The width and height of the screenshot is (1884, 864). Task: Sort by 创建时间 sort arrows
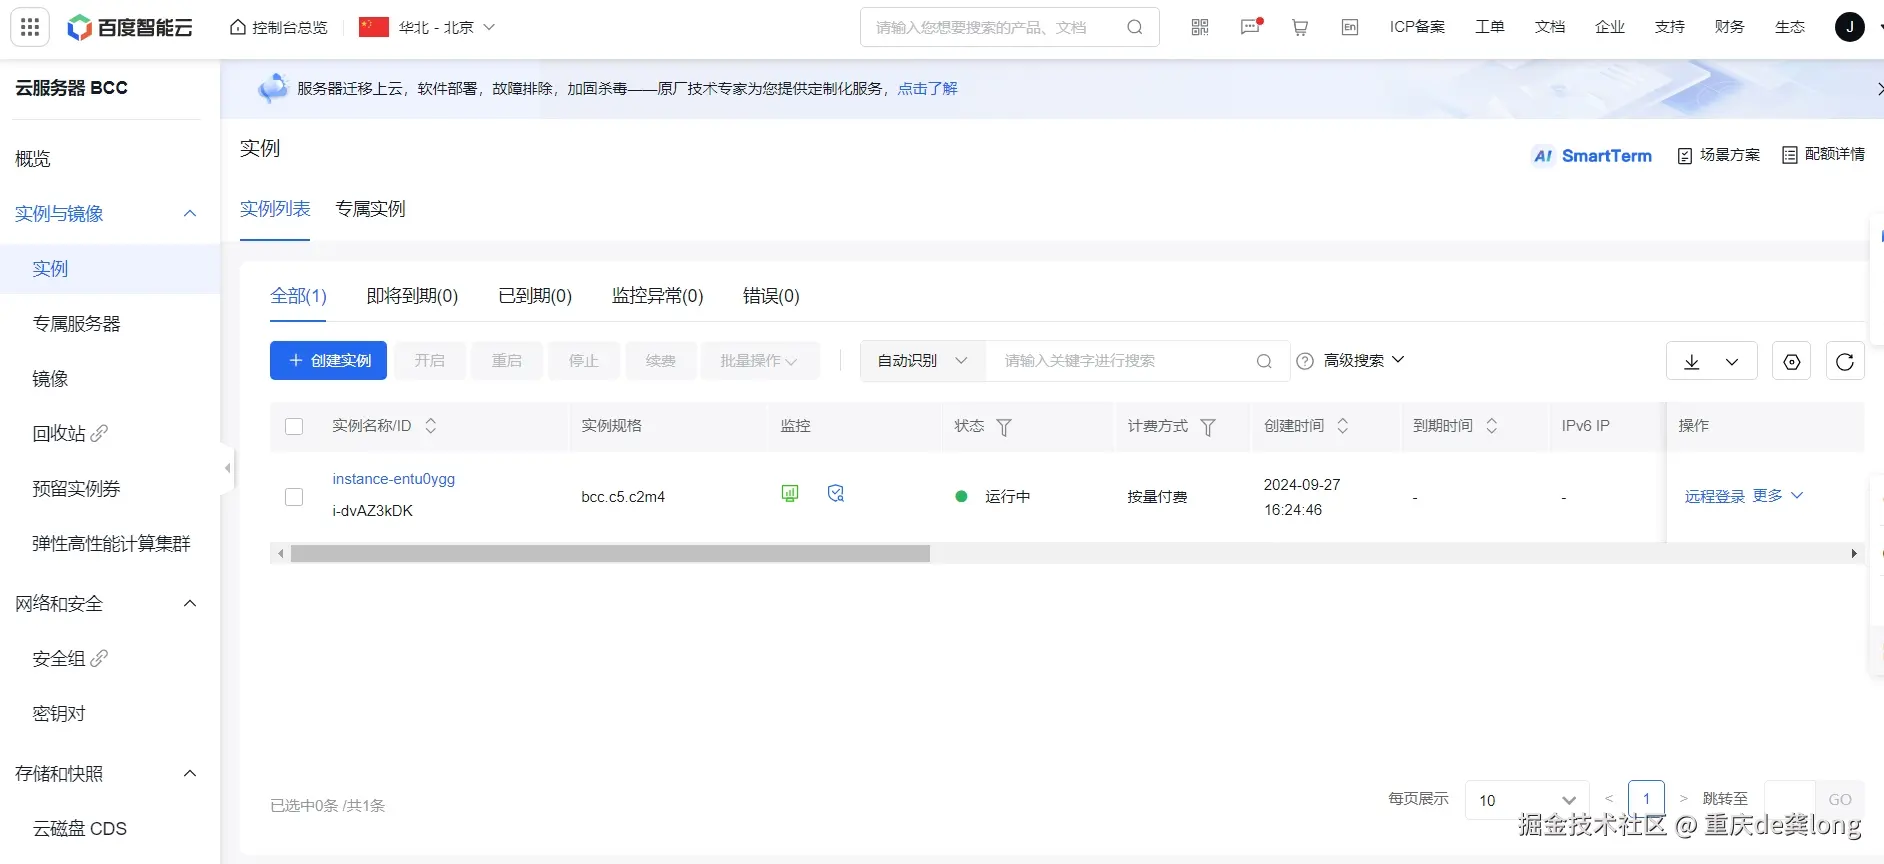pos(1343,426)
